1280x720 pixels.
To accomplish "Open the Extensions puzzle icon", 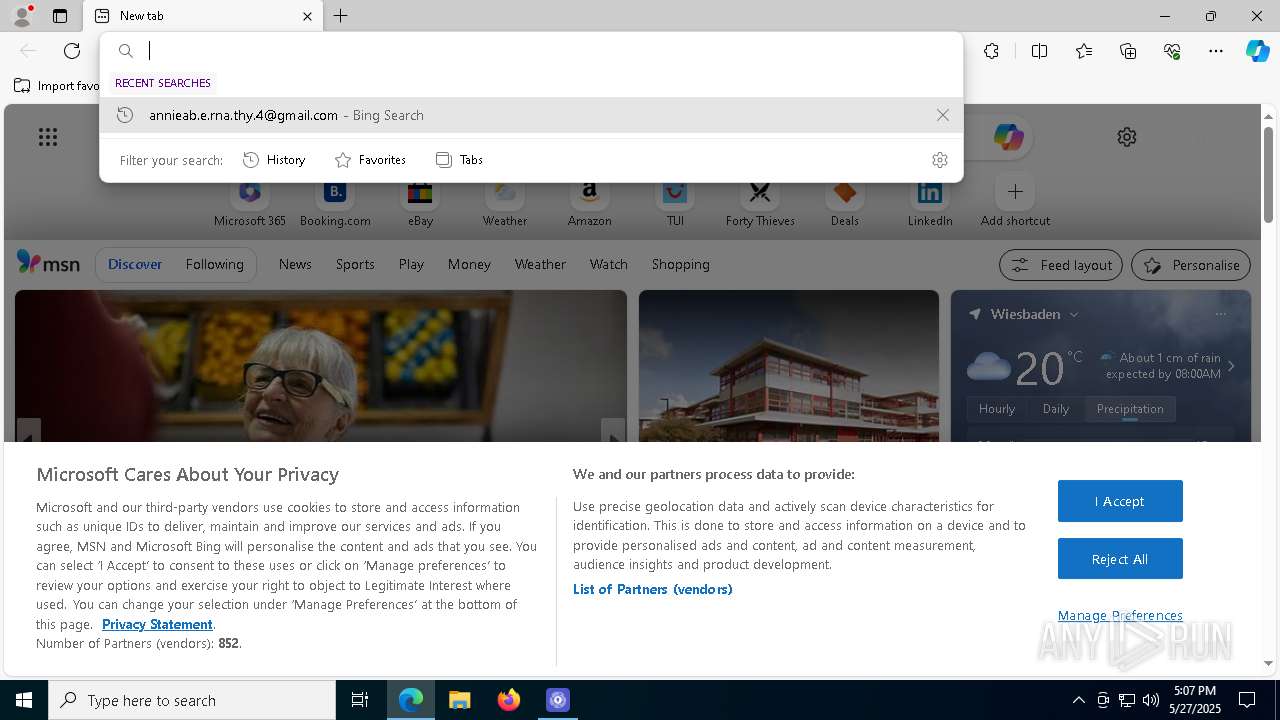I will tap(991, 51).
